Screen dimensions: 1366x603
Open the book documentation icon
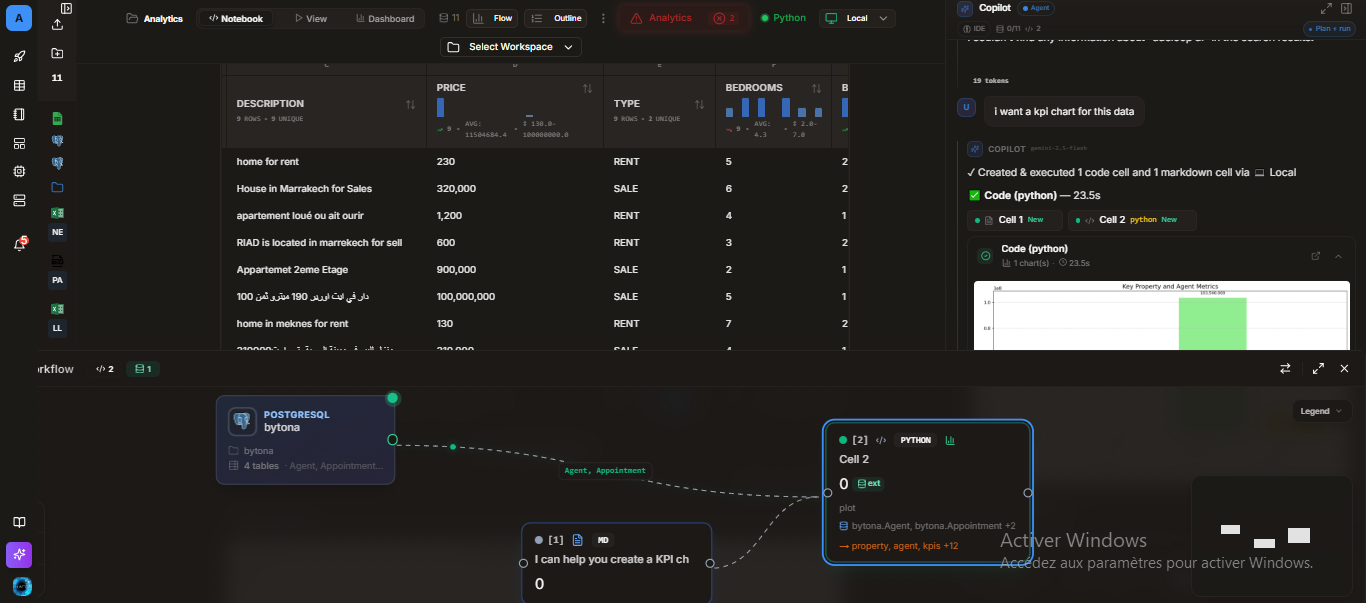coord(19,522)
